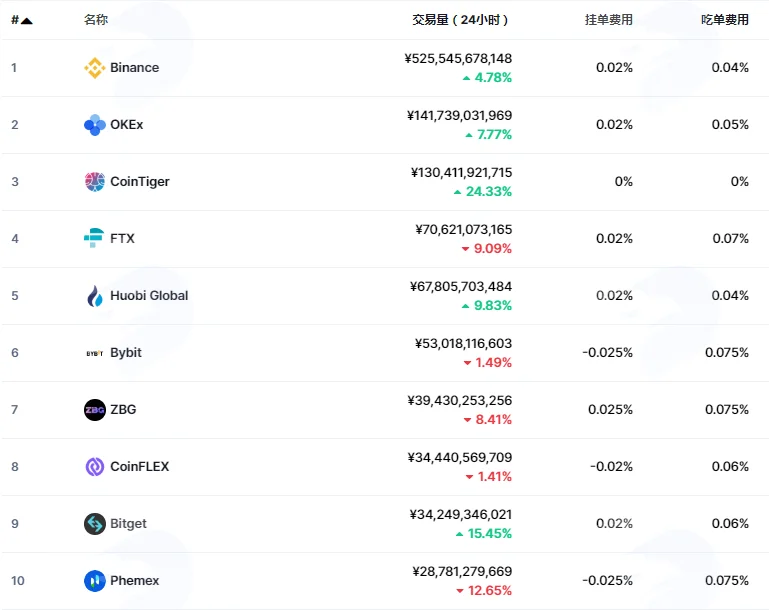Open the Huobi Global name link
This screenshot has width=769, height=610.
coord(149,296)
